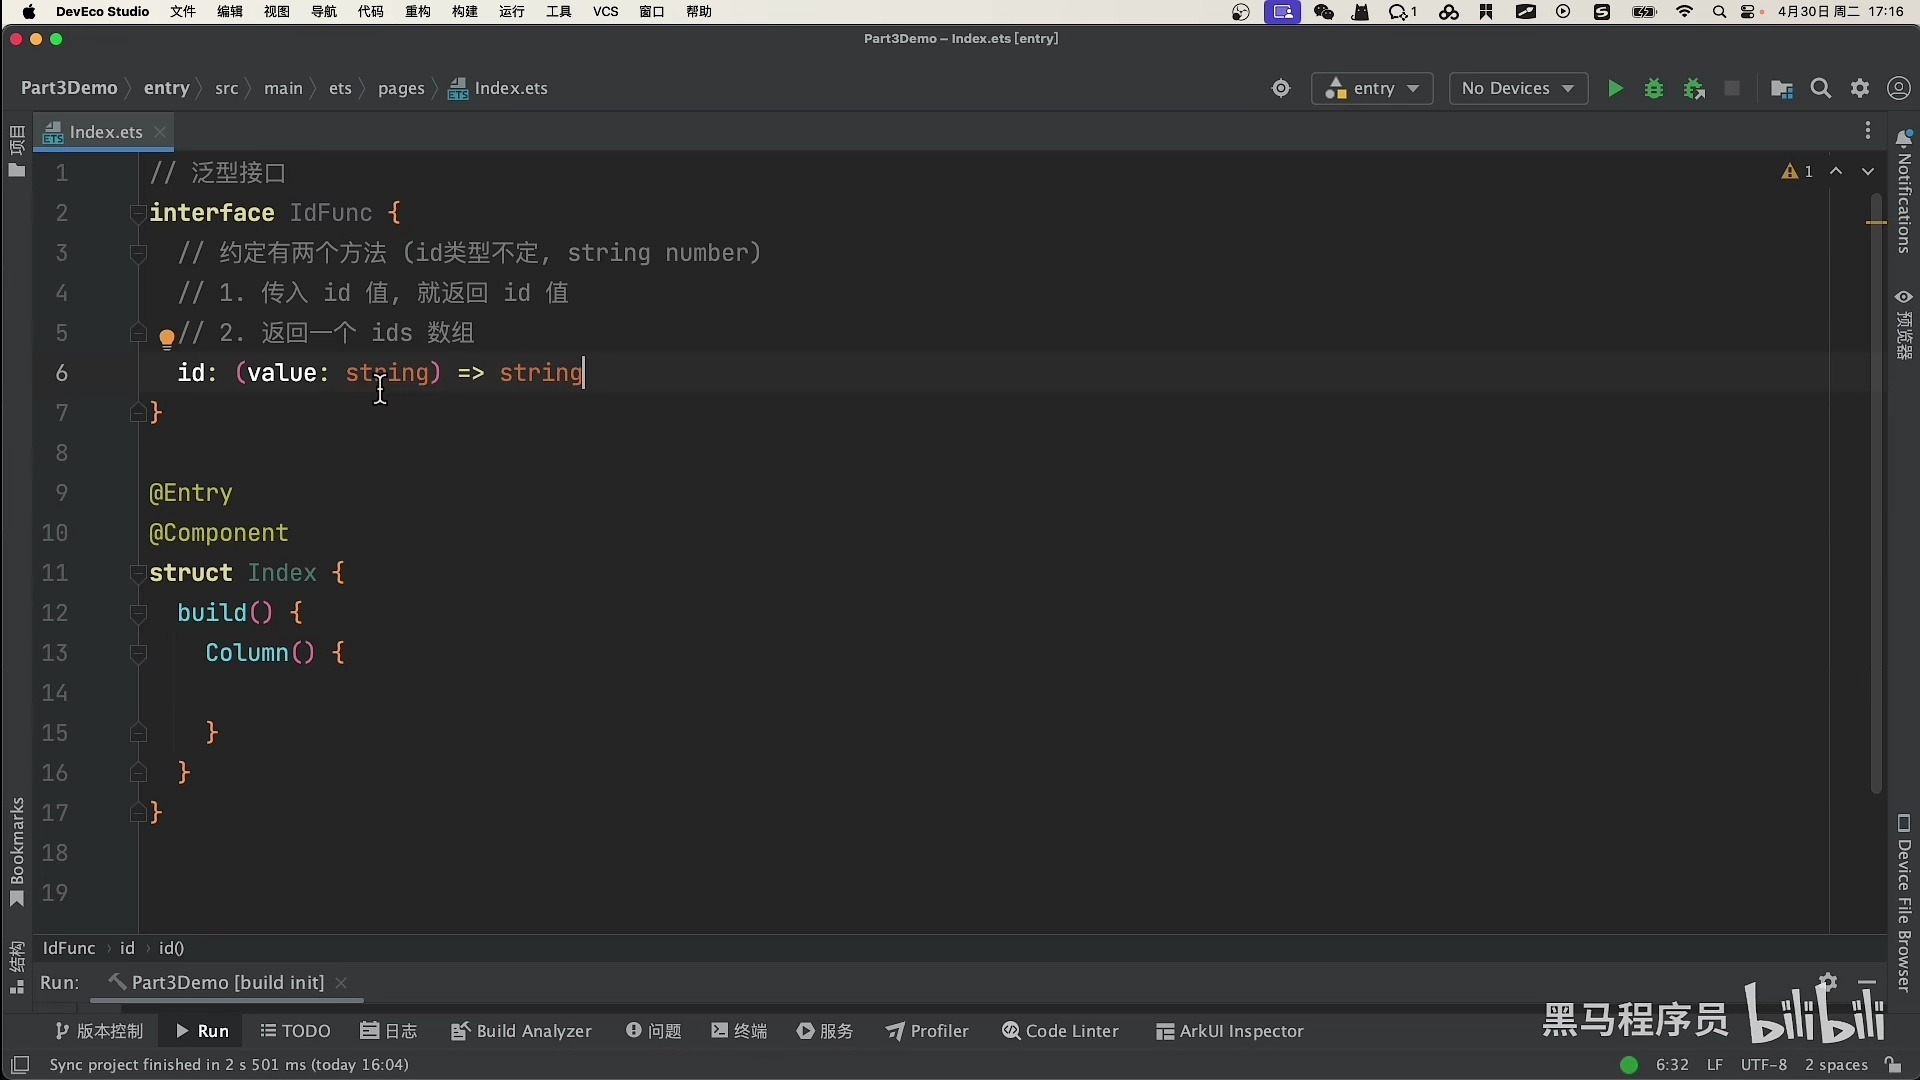1920x1080 pixels.
Task: Open search everywhere magnifier in toolbar
Action: click(1821, 89)
